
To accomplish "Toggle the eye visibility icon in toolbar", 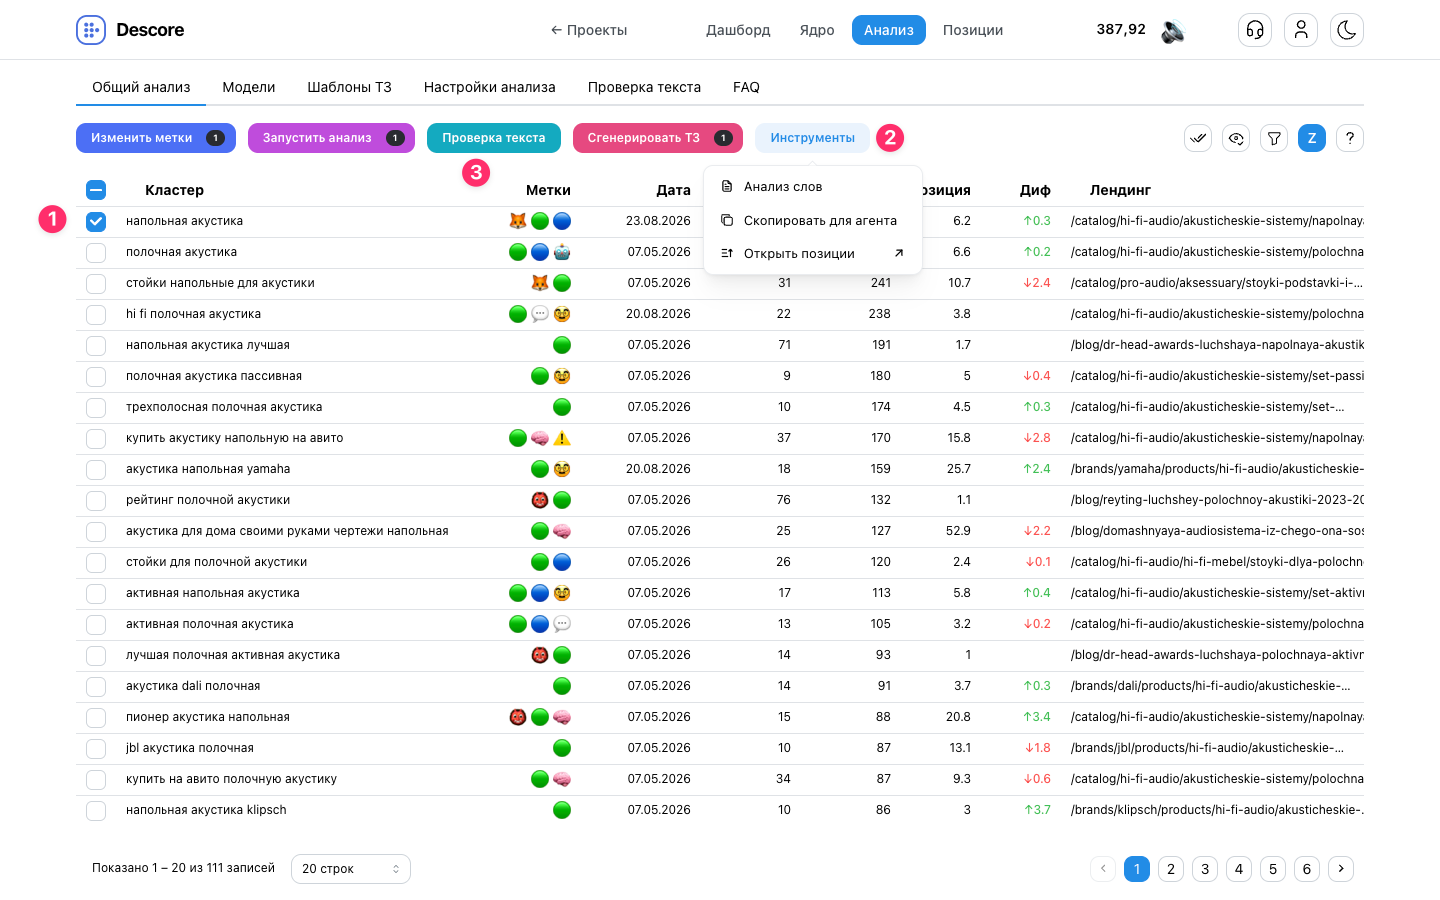I will (1236, 138).
